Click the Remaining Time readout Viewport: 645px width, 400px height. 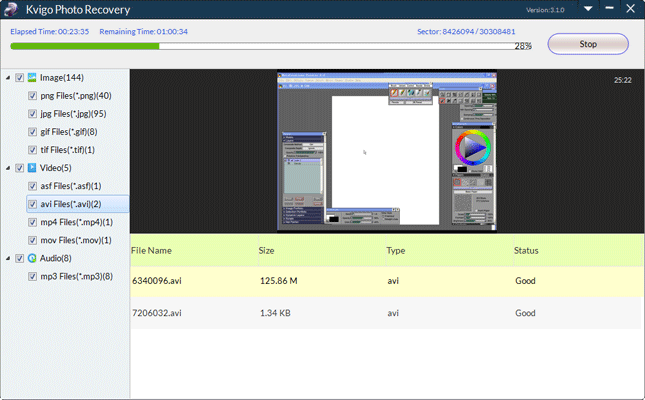click(143, 32)
